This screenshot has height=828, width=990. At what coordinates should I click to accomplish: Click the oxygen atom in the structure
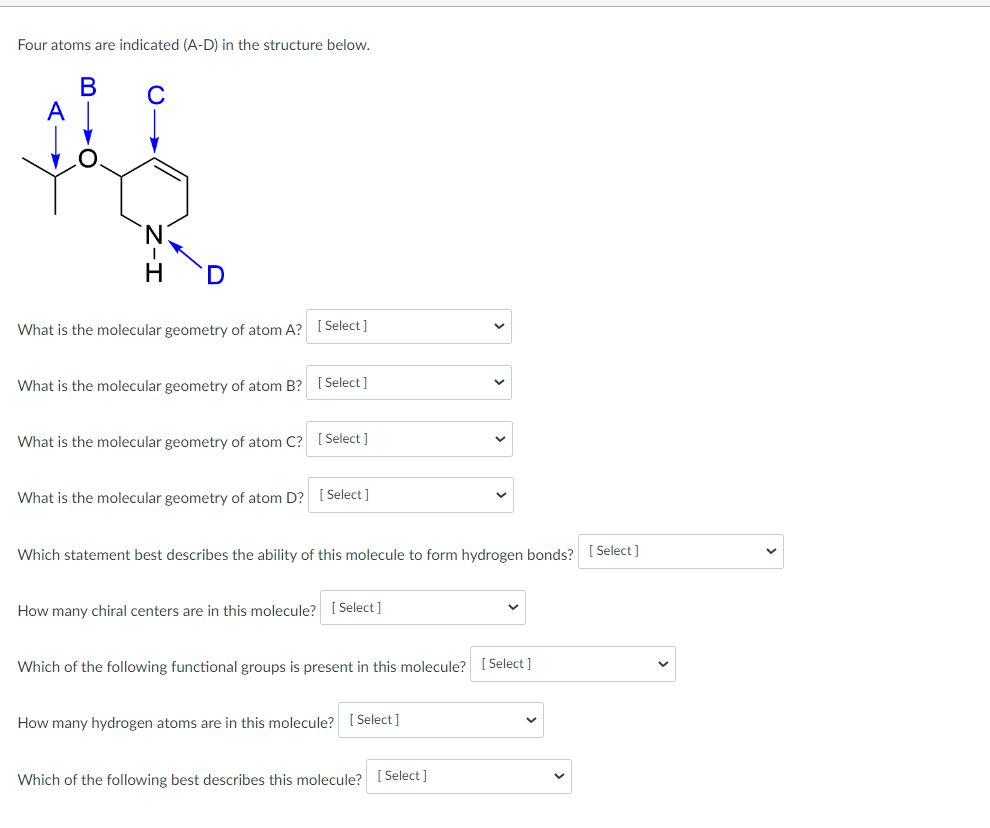(88, 157)
